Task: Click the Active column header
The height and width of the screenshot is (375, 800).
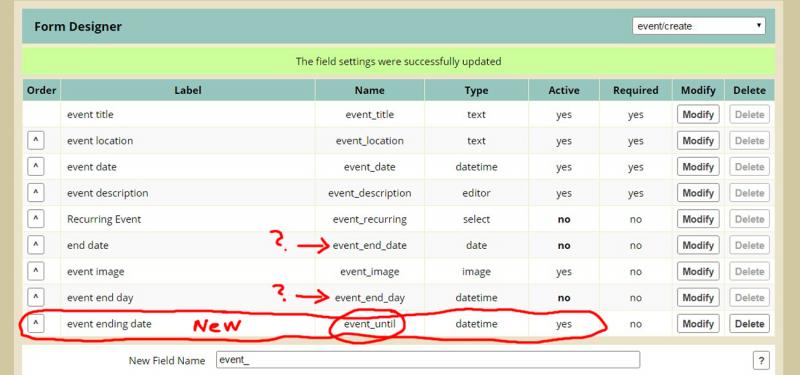Action: (x=564, y=90)
